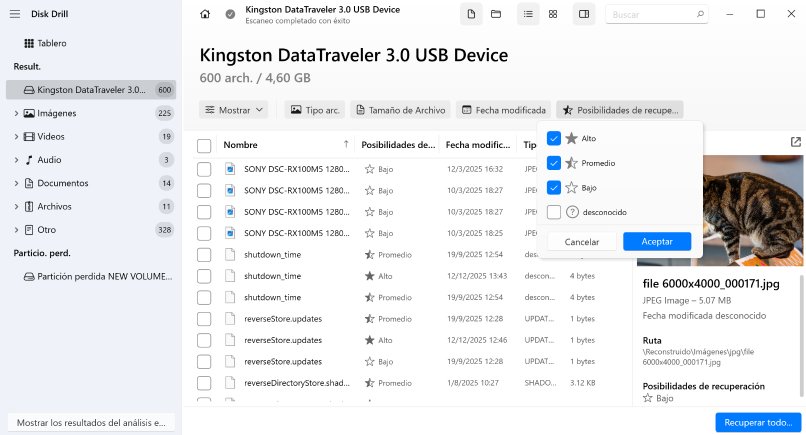Click the sort arrow in the Nombre column

(x=346, y=144)
